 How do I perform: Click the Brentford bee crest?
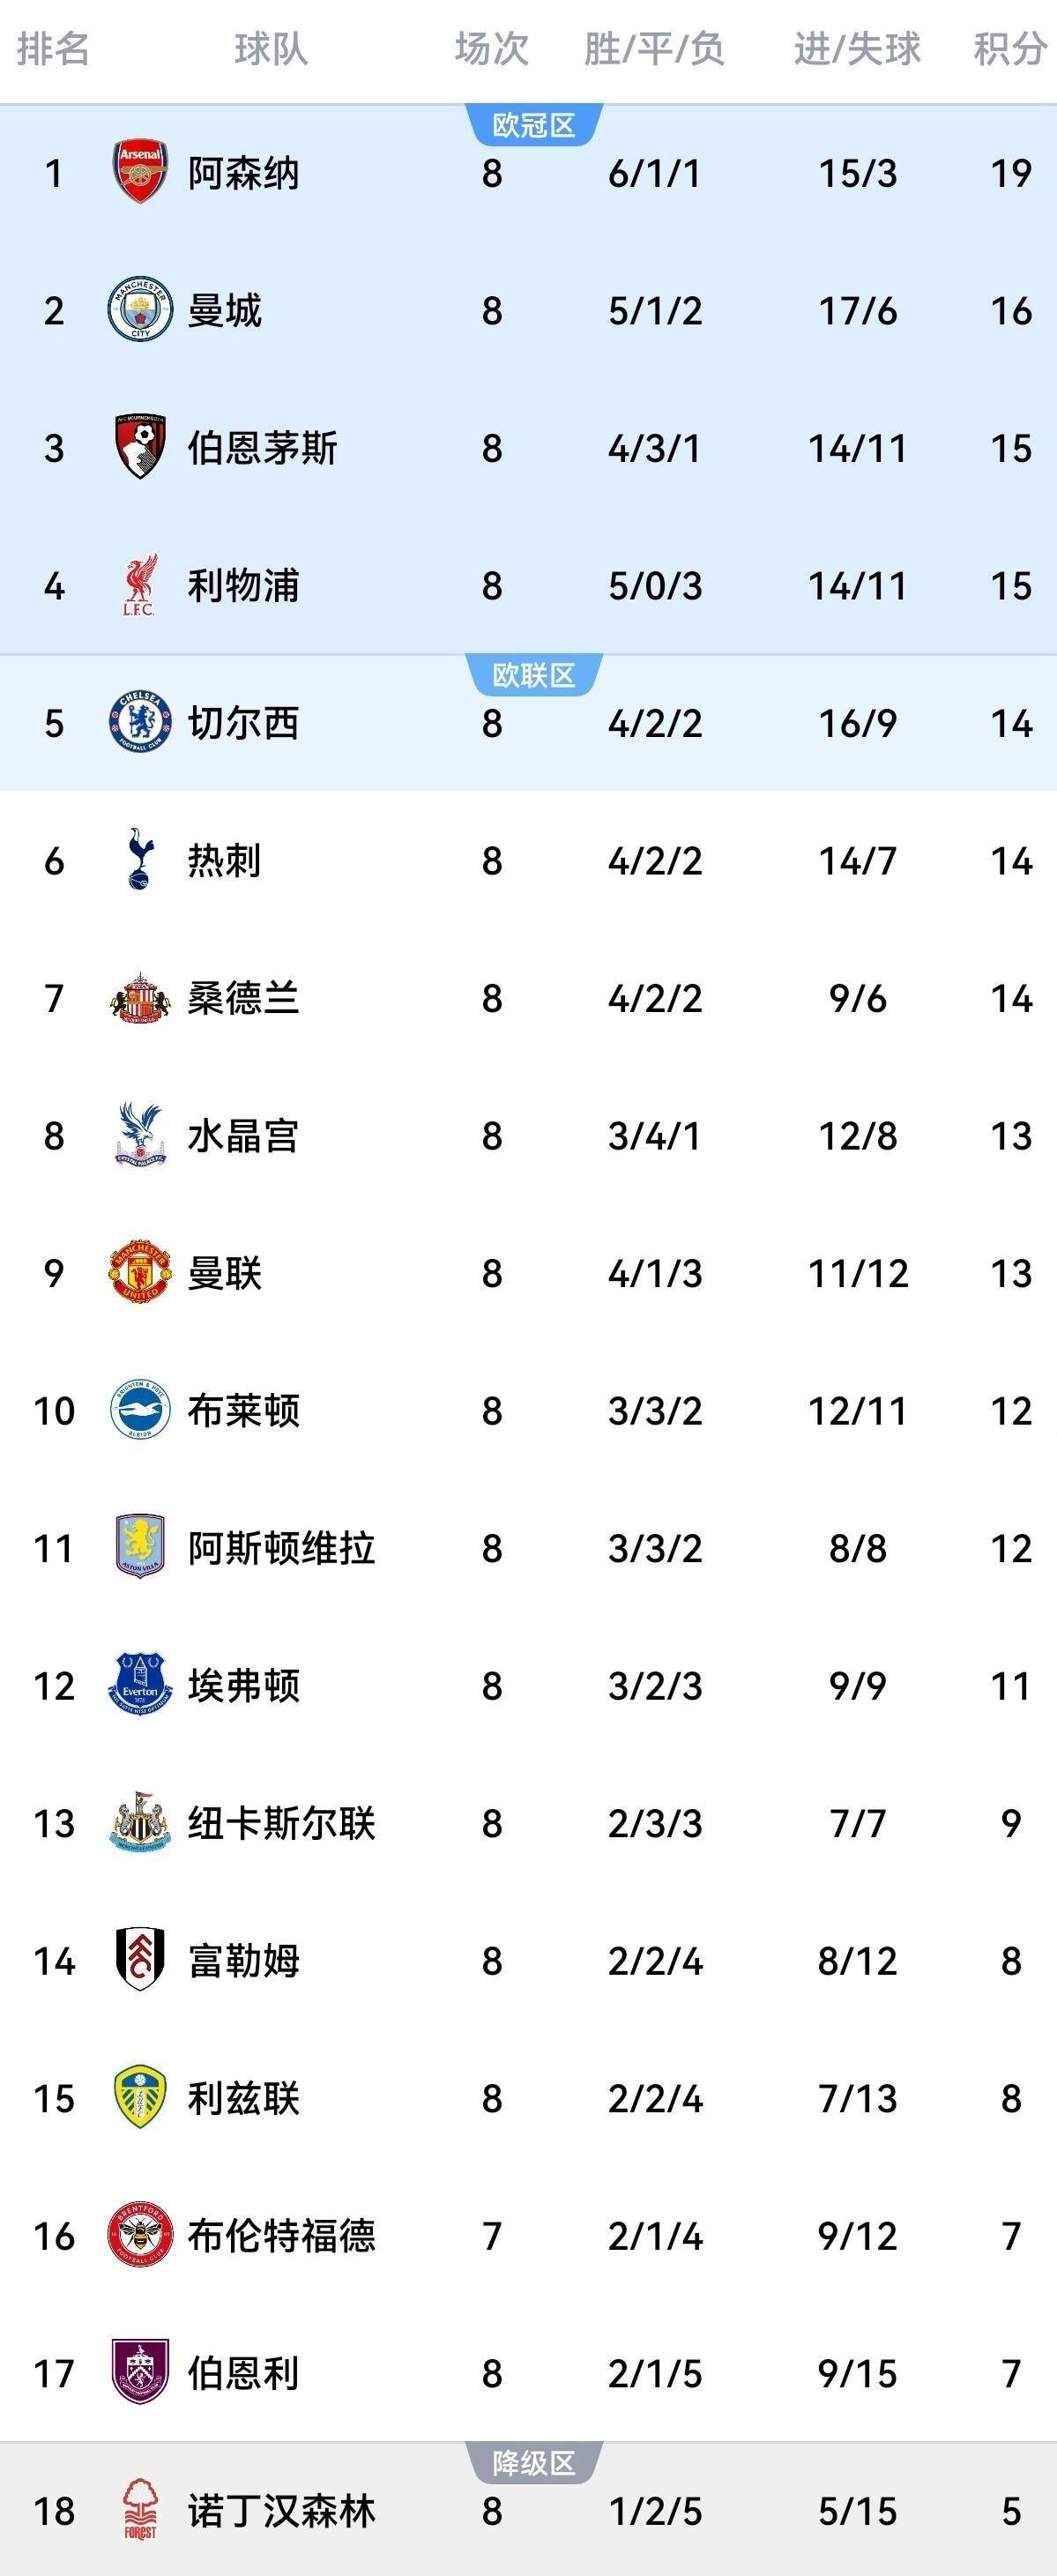pyautogui.click(x=140, y=2235)
